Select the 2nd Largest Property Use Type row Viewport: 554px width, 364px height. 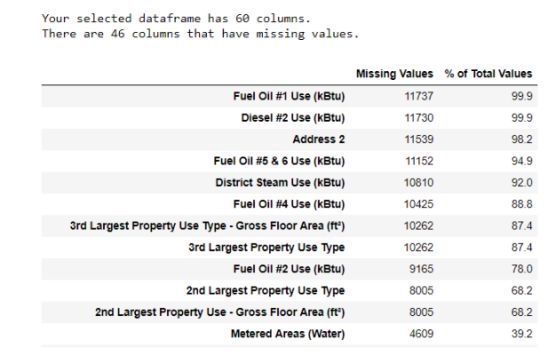pos(289,290)
